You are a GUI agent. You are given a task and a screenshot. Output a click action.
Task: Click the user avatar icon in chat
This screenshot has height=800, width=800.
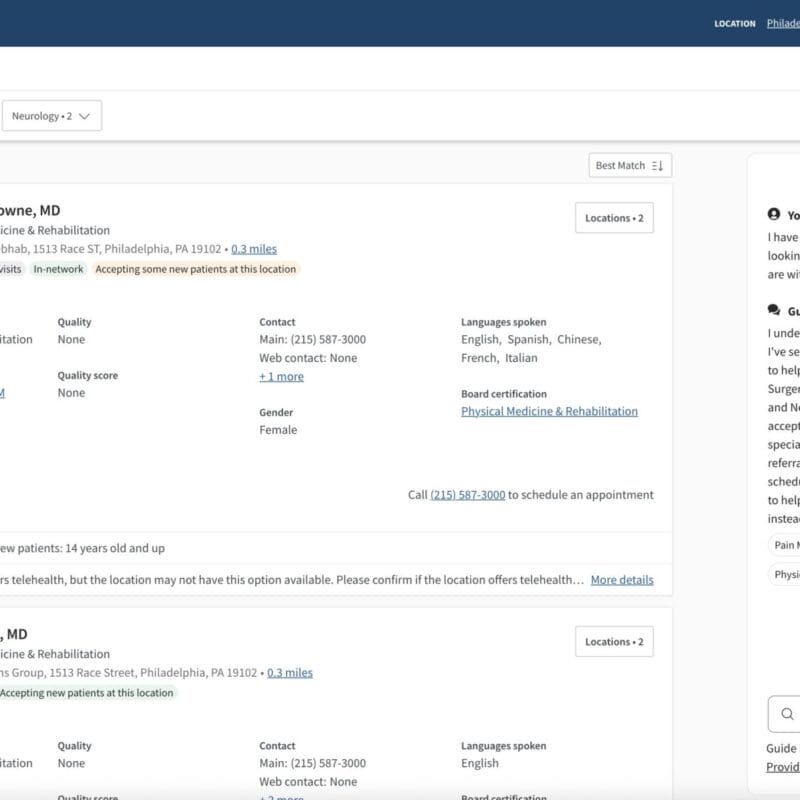coord(773,215)
